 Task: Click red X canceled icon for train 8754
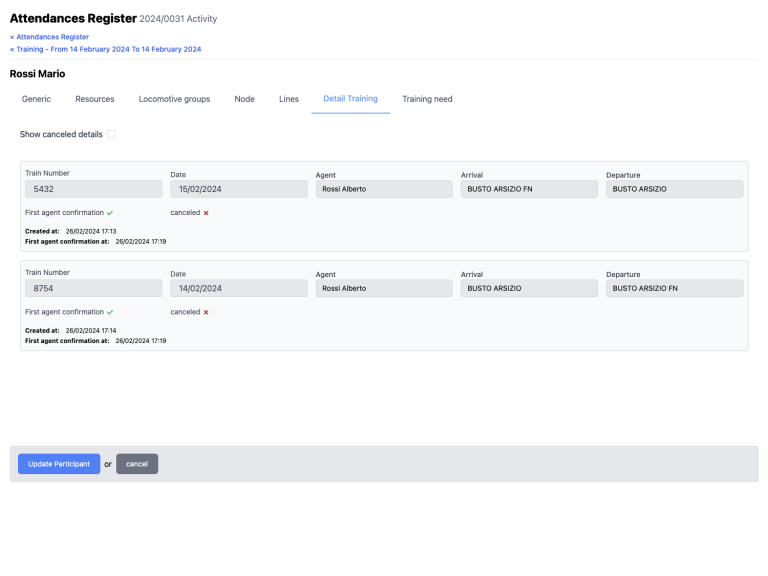(x=206, y=312)
